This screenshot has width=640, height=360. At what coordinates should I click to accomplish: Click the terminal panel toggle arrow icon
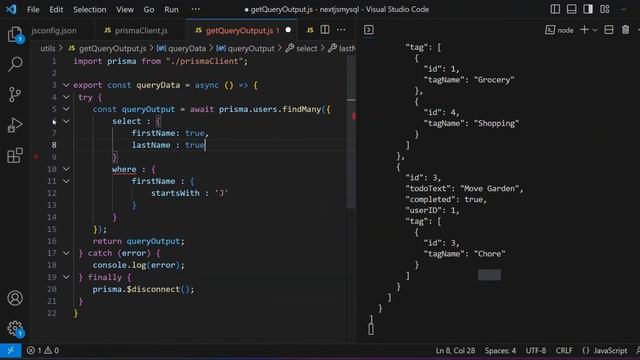tap(369, 30)
